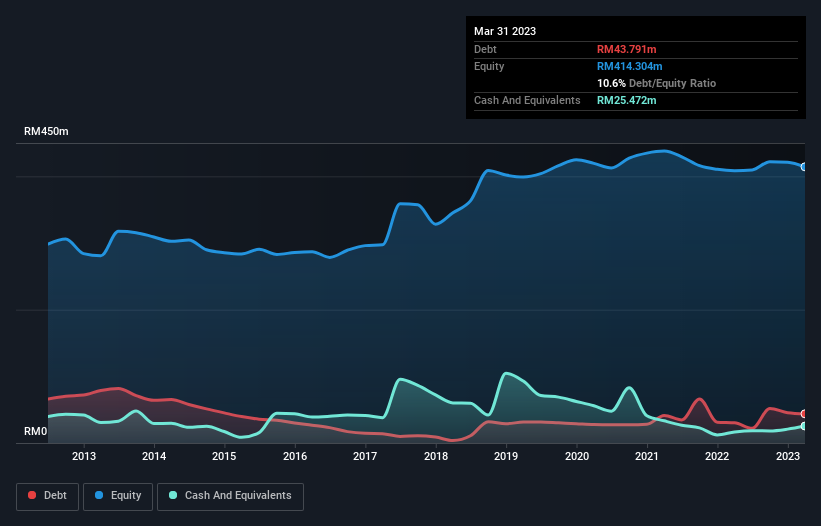Click the 2013 axis label
This screenshot has width=821, height=526.
(x=84, y=456)
